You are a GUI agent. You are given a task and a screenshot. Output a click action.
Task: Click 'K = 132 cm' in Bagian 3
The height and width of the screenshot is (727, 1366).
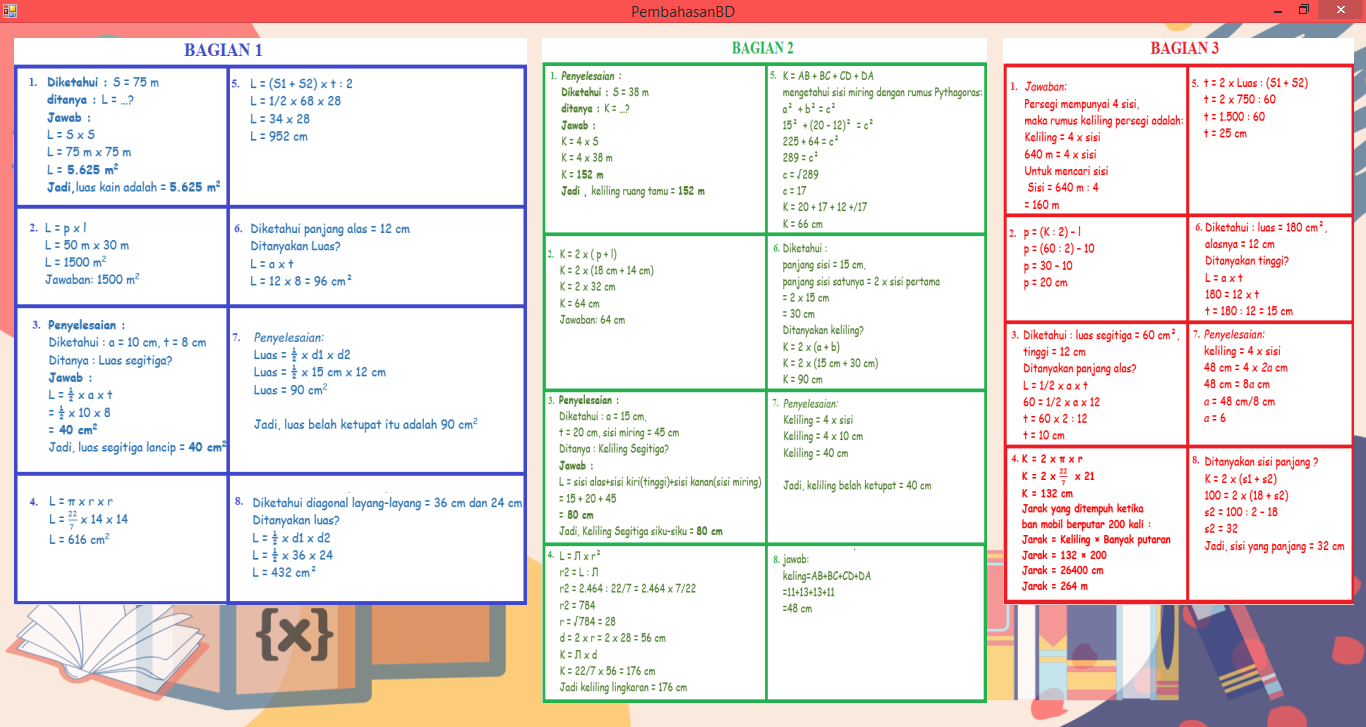pyautogui.click(x=1047, y=494)
